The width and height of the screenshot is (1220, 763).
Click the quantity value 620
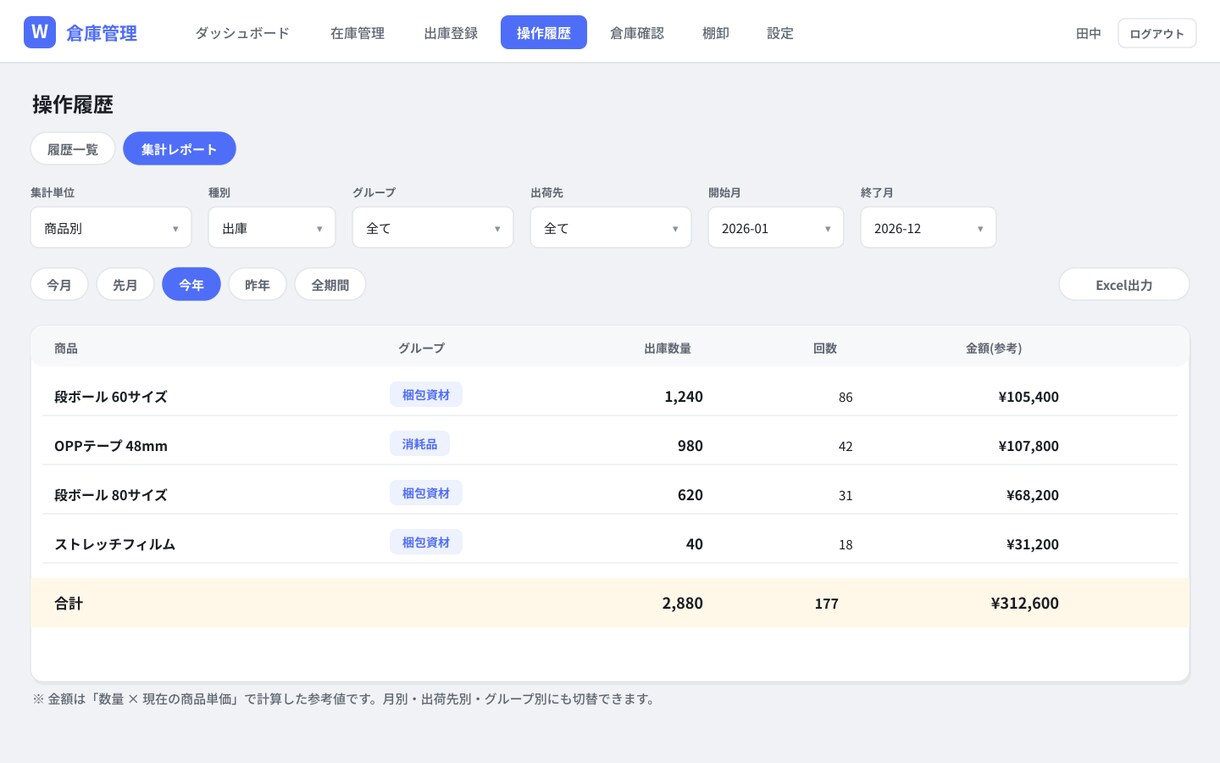tap(690, 494)
